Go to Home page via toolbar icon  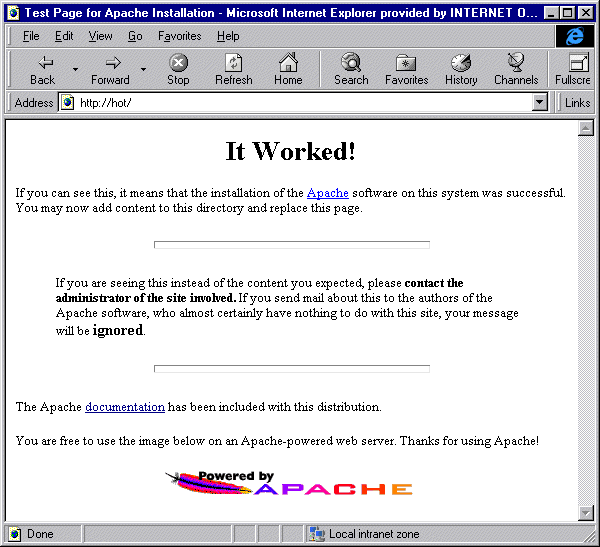point(288,63)
